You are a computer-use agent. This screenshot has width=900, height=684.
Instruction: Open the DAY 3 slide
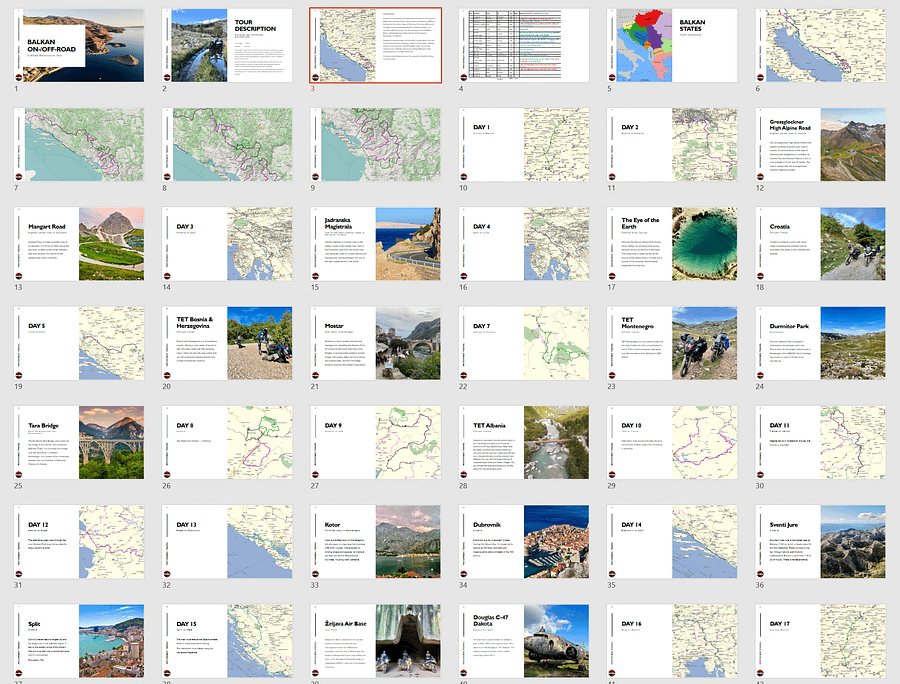tap(227, 244)
